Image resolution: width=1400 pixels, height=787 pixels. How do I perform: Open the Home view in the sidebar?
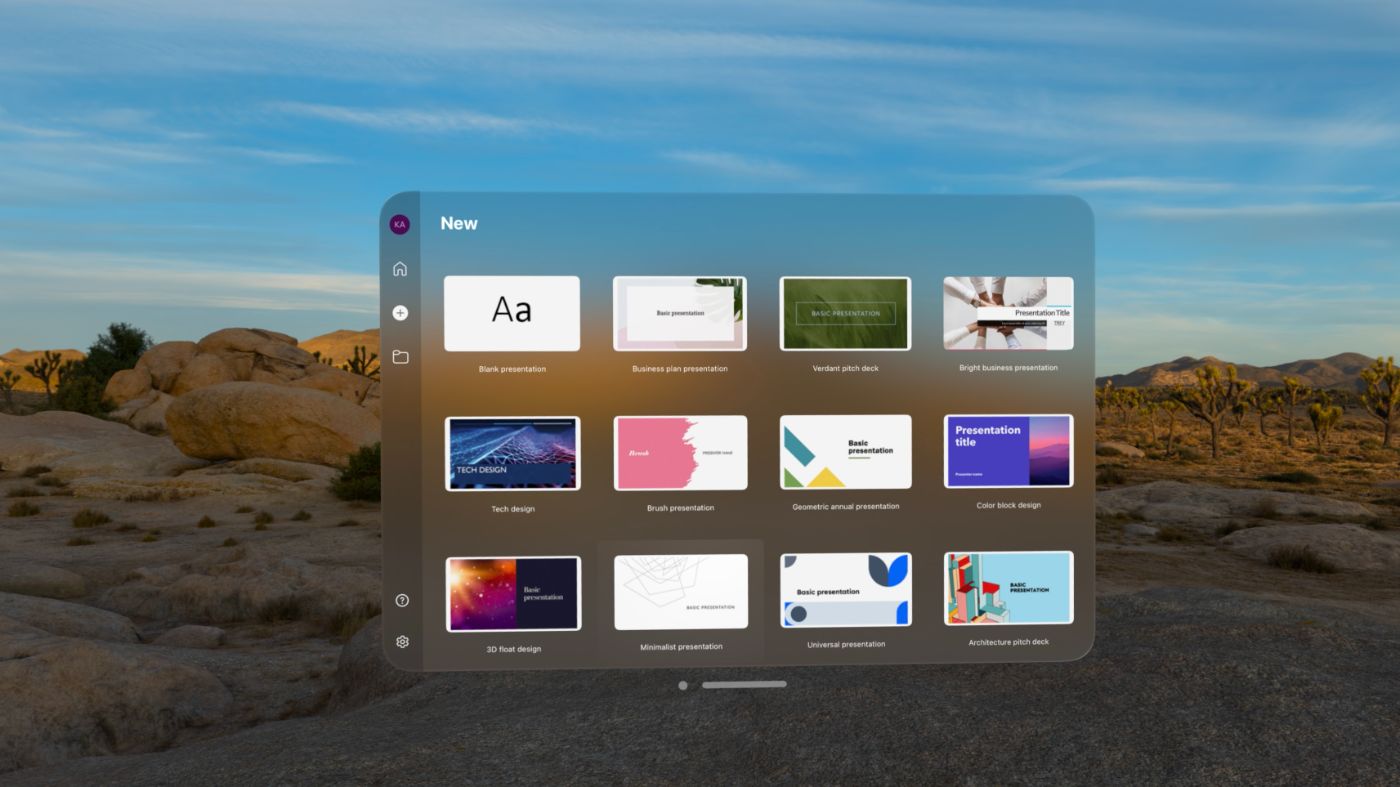[399, 268]
